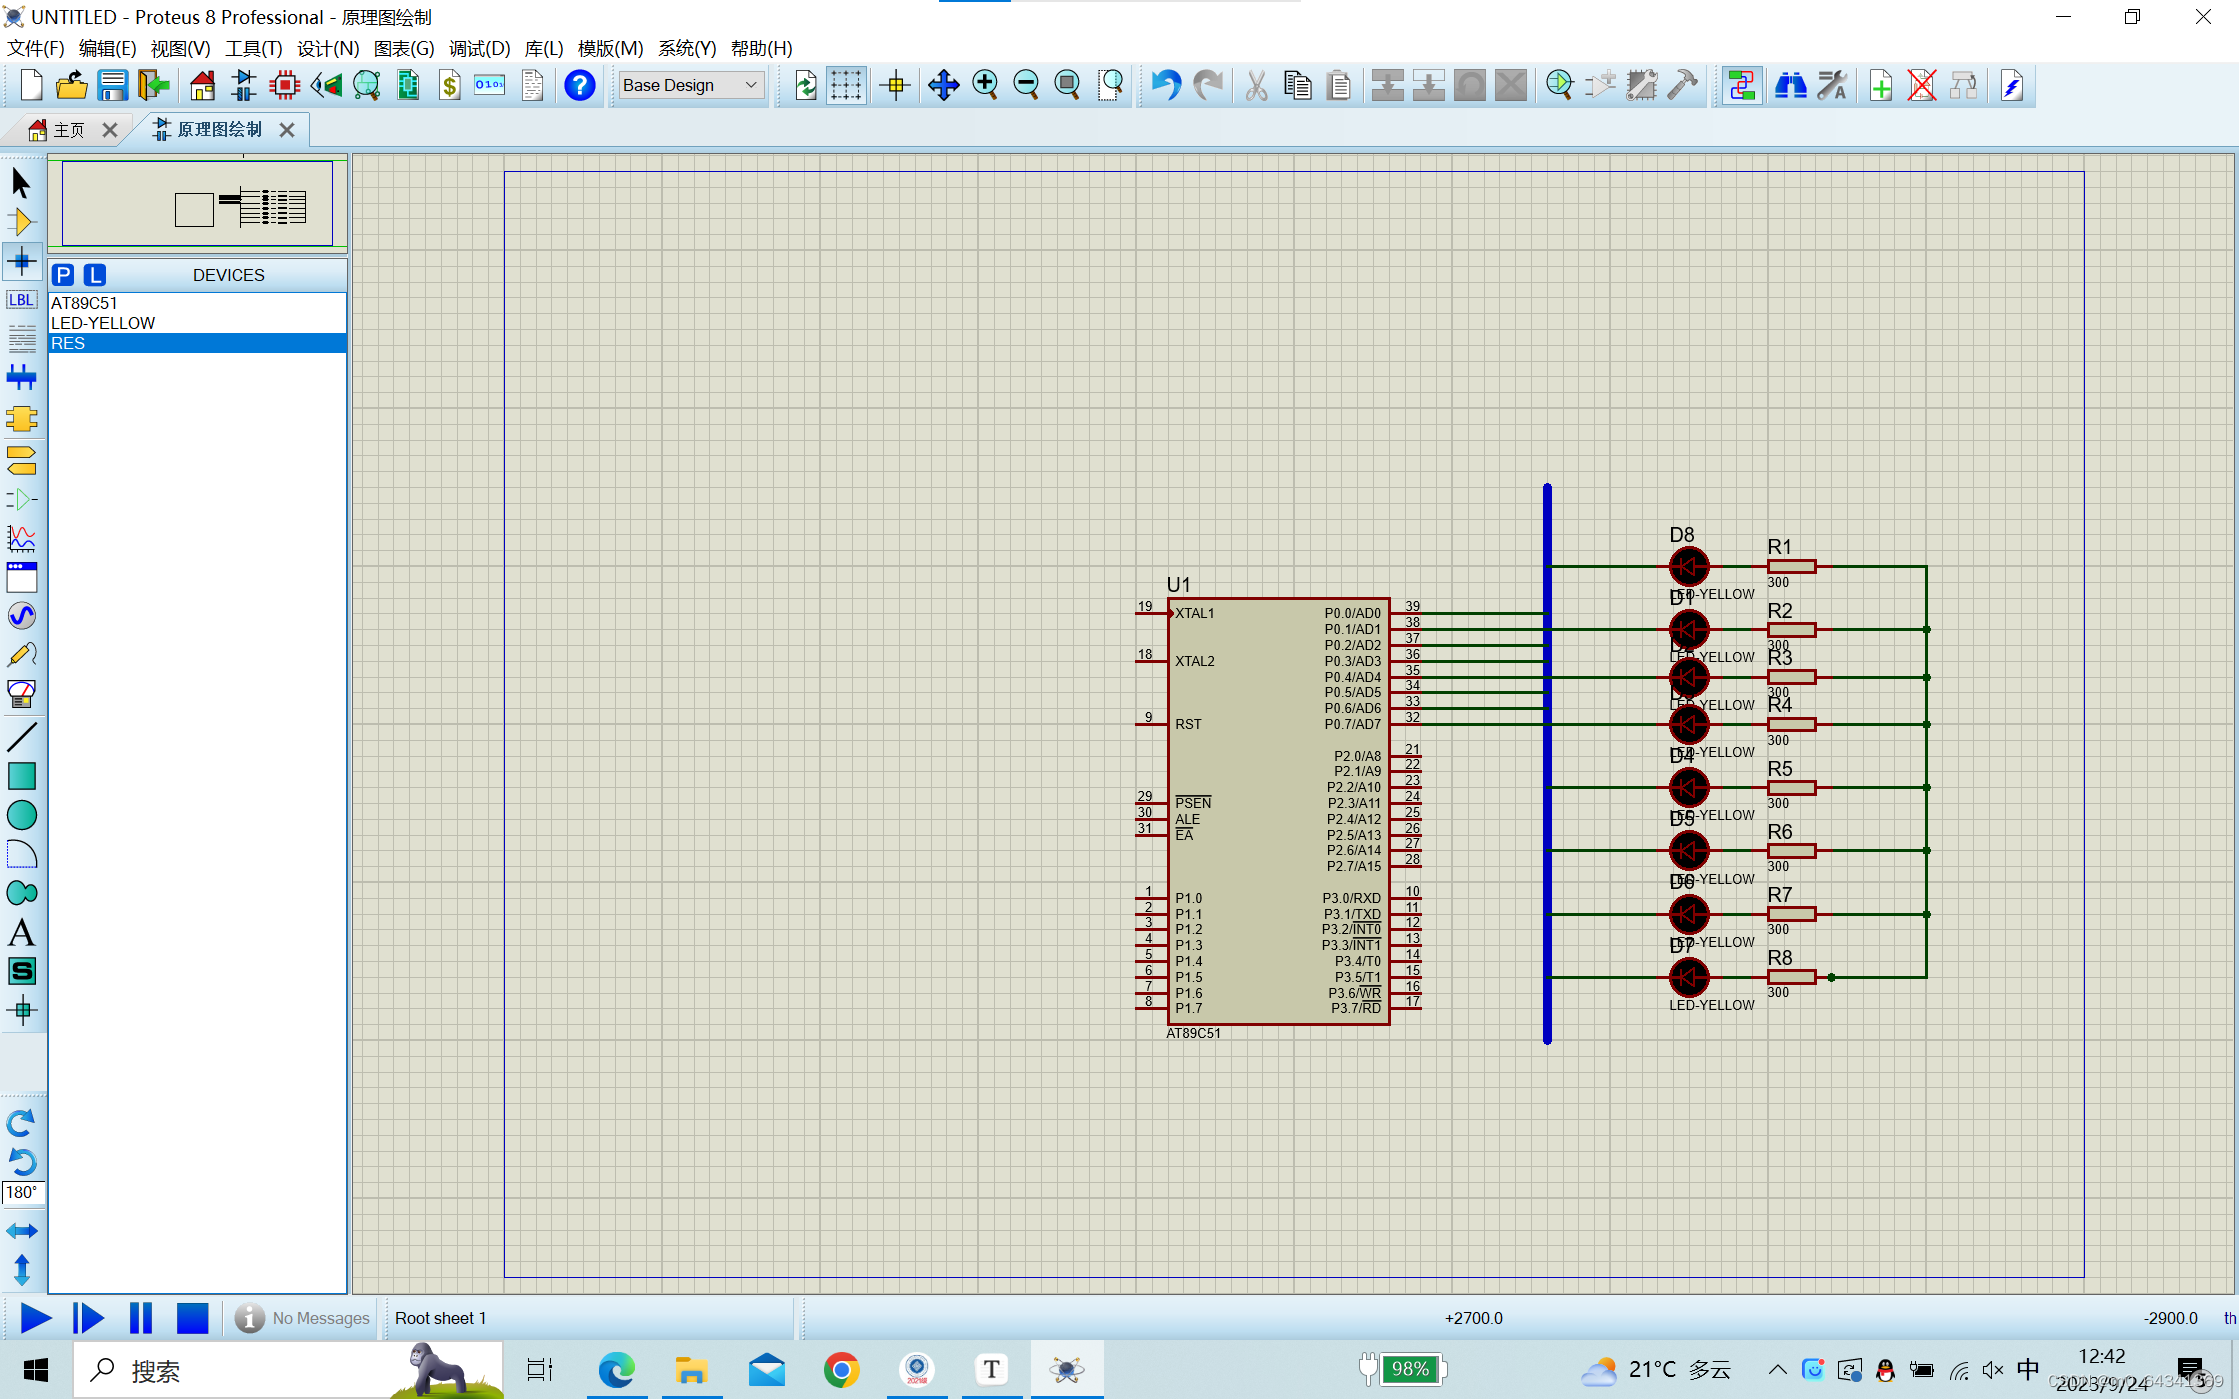Toggle the wire autorouter button

[x=1741, y=85]
